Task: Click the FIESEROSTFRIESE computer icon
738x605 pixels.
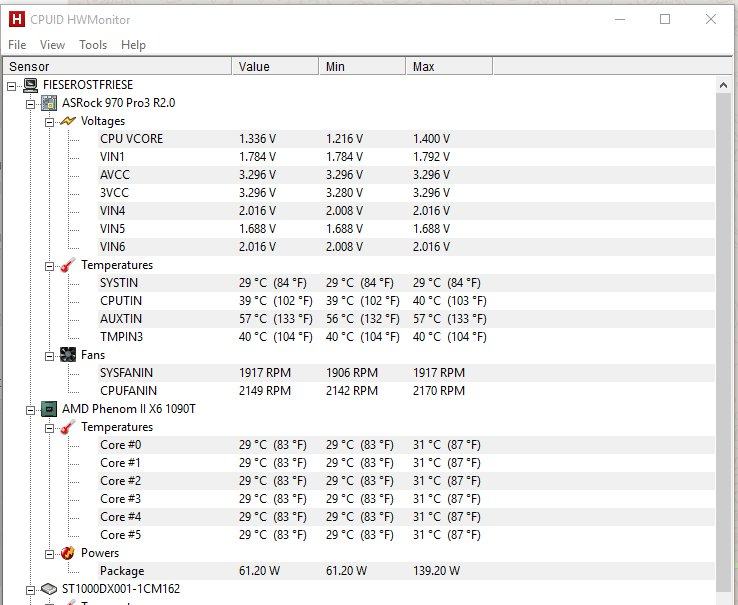Action: 31,85
